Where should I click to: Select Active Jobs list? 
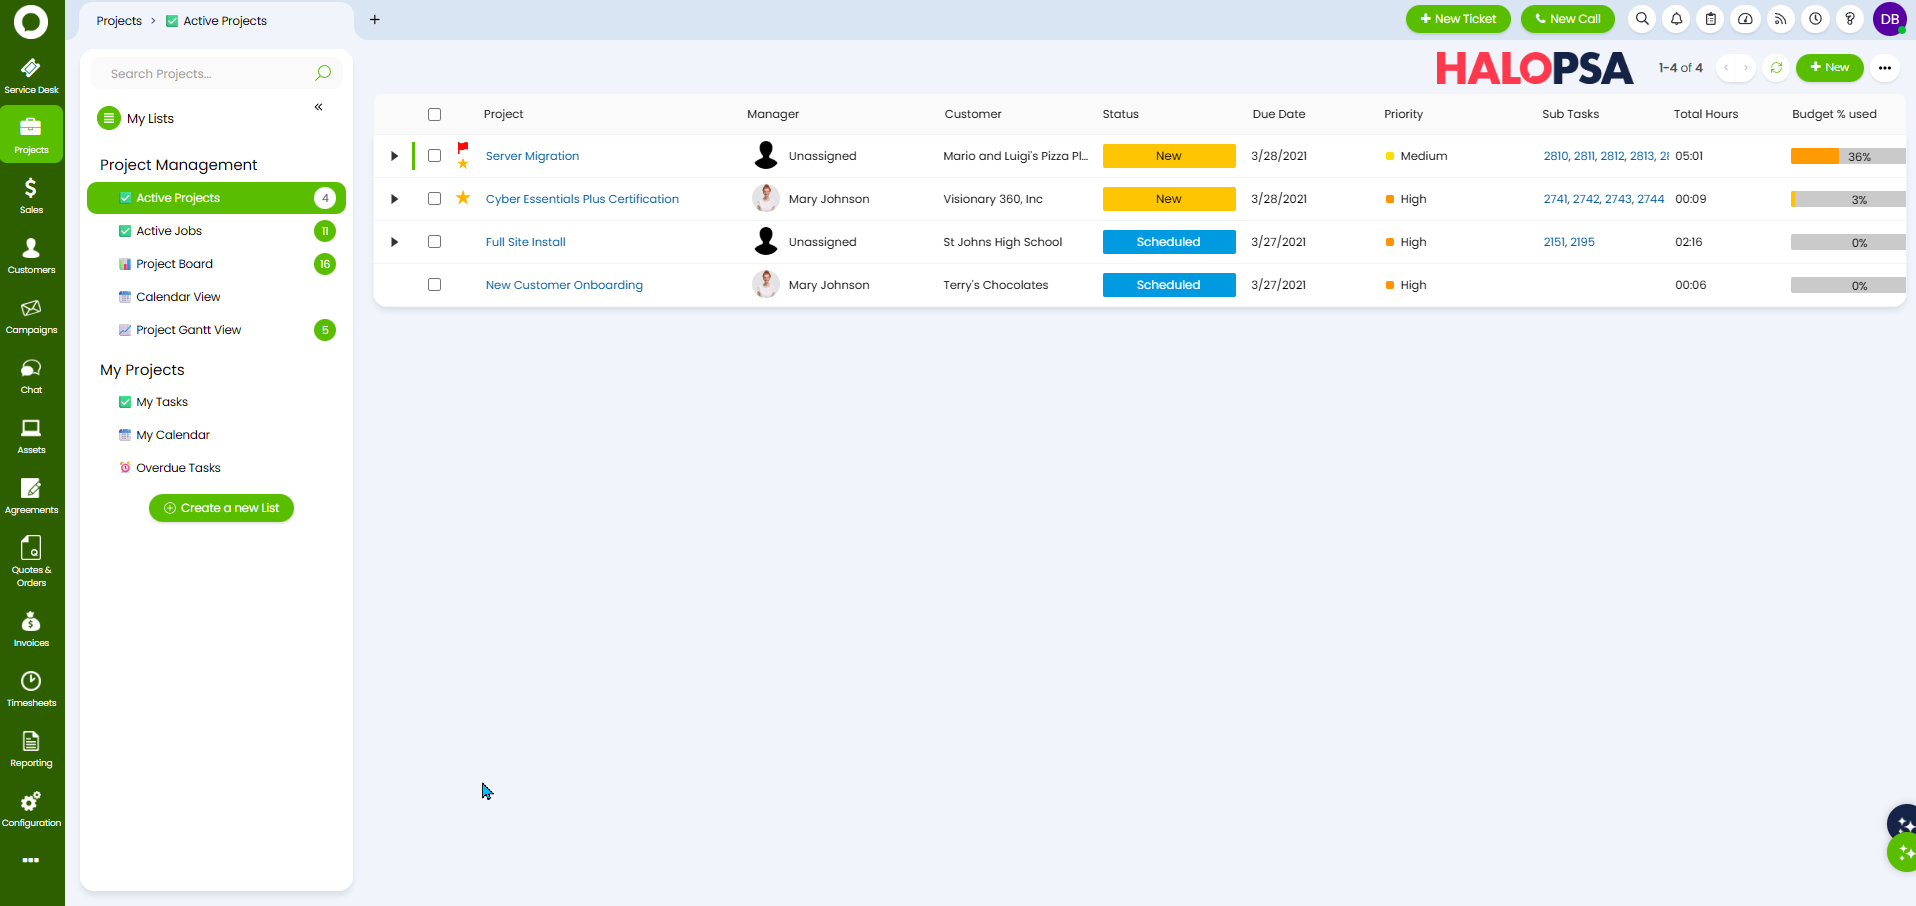coord(216,231)
